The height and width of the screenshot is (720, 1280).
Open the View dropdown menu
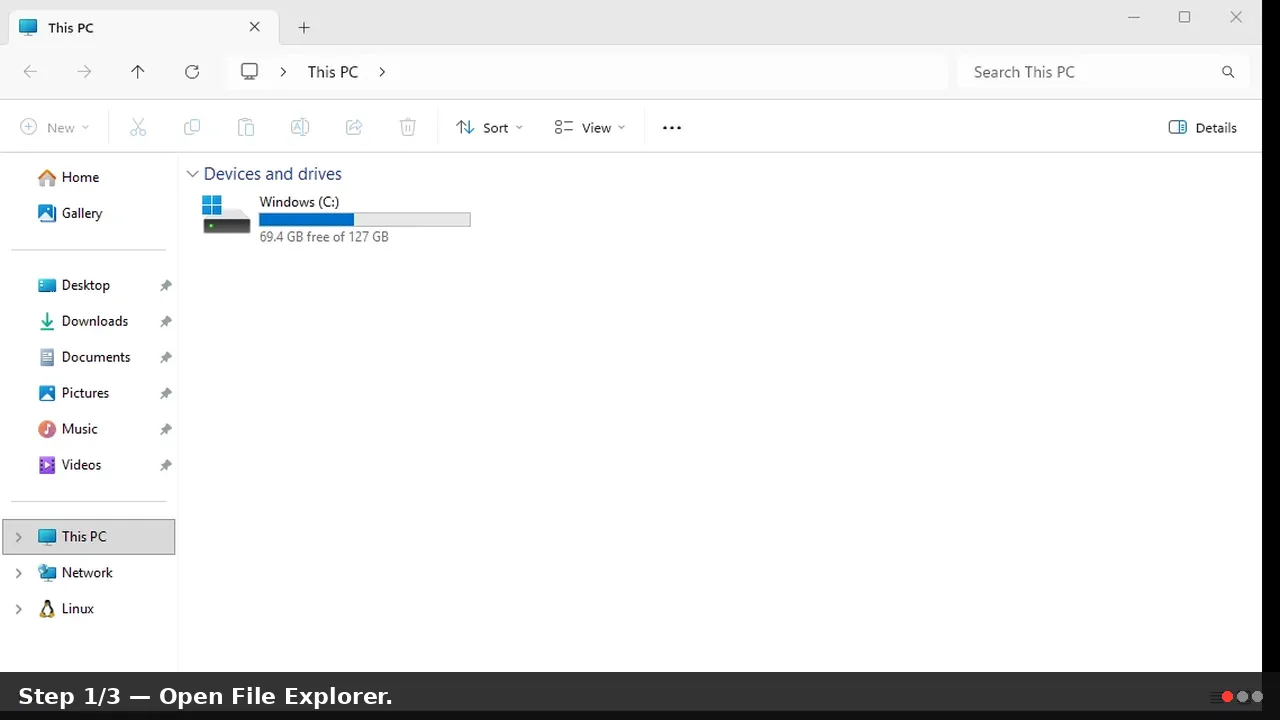click(590, 127)
